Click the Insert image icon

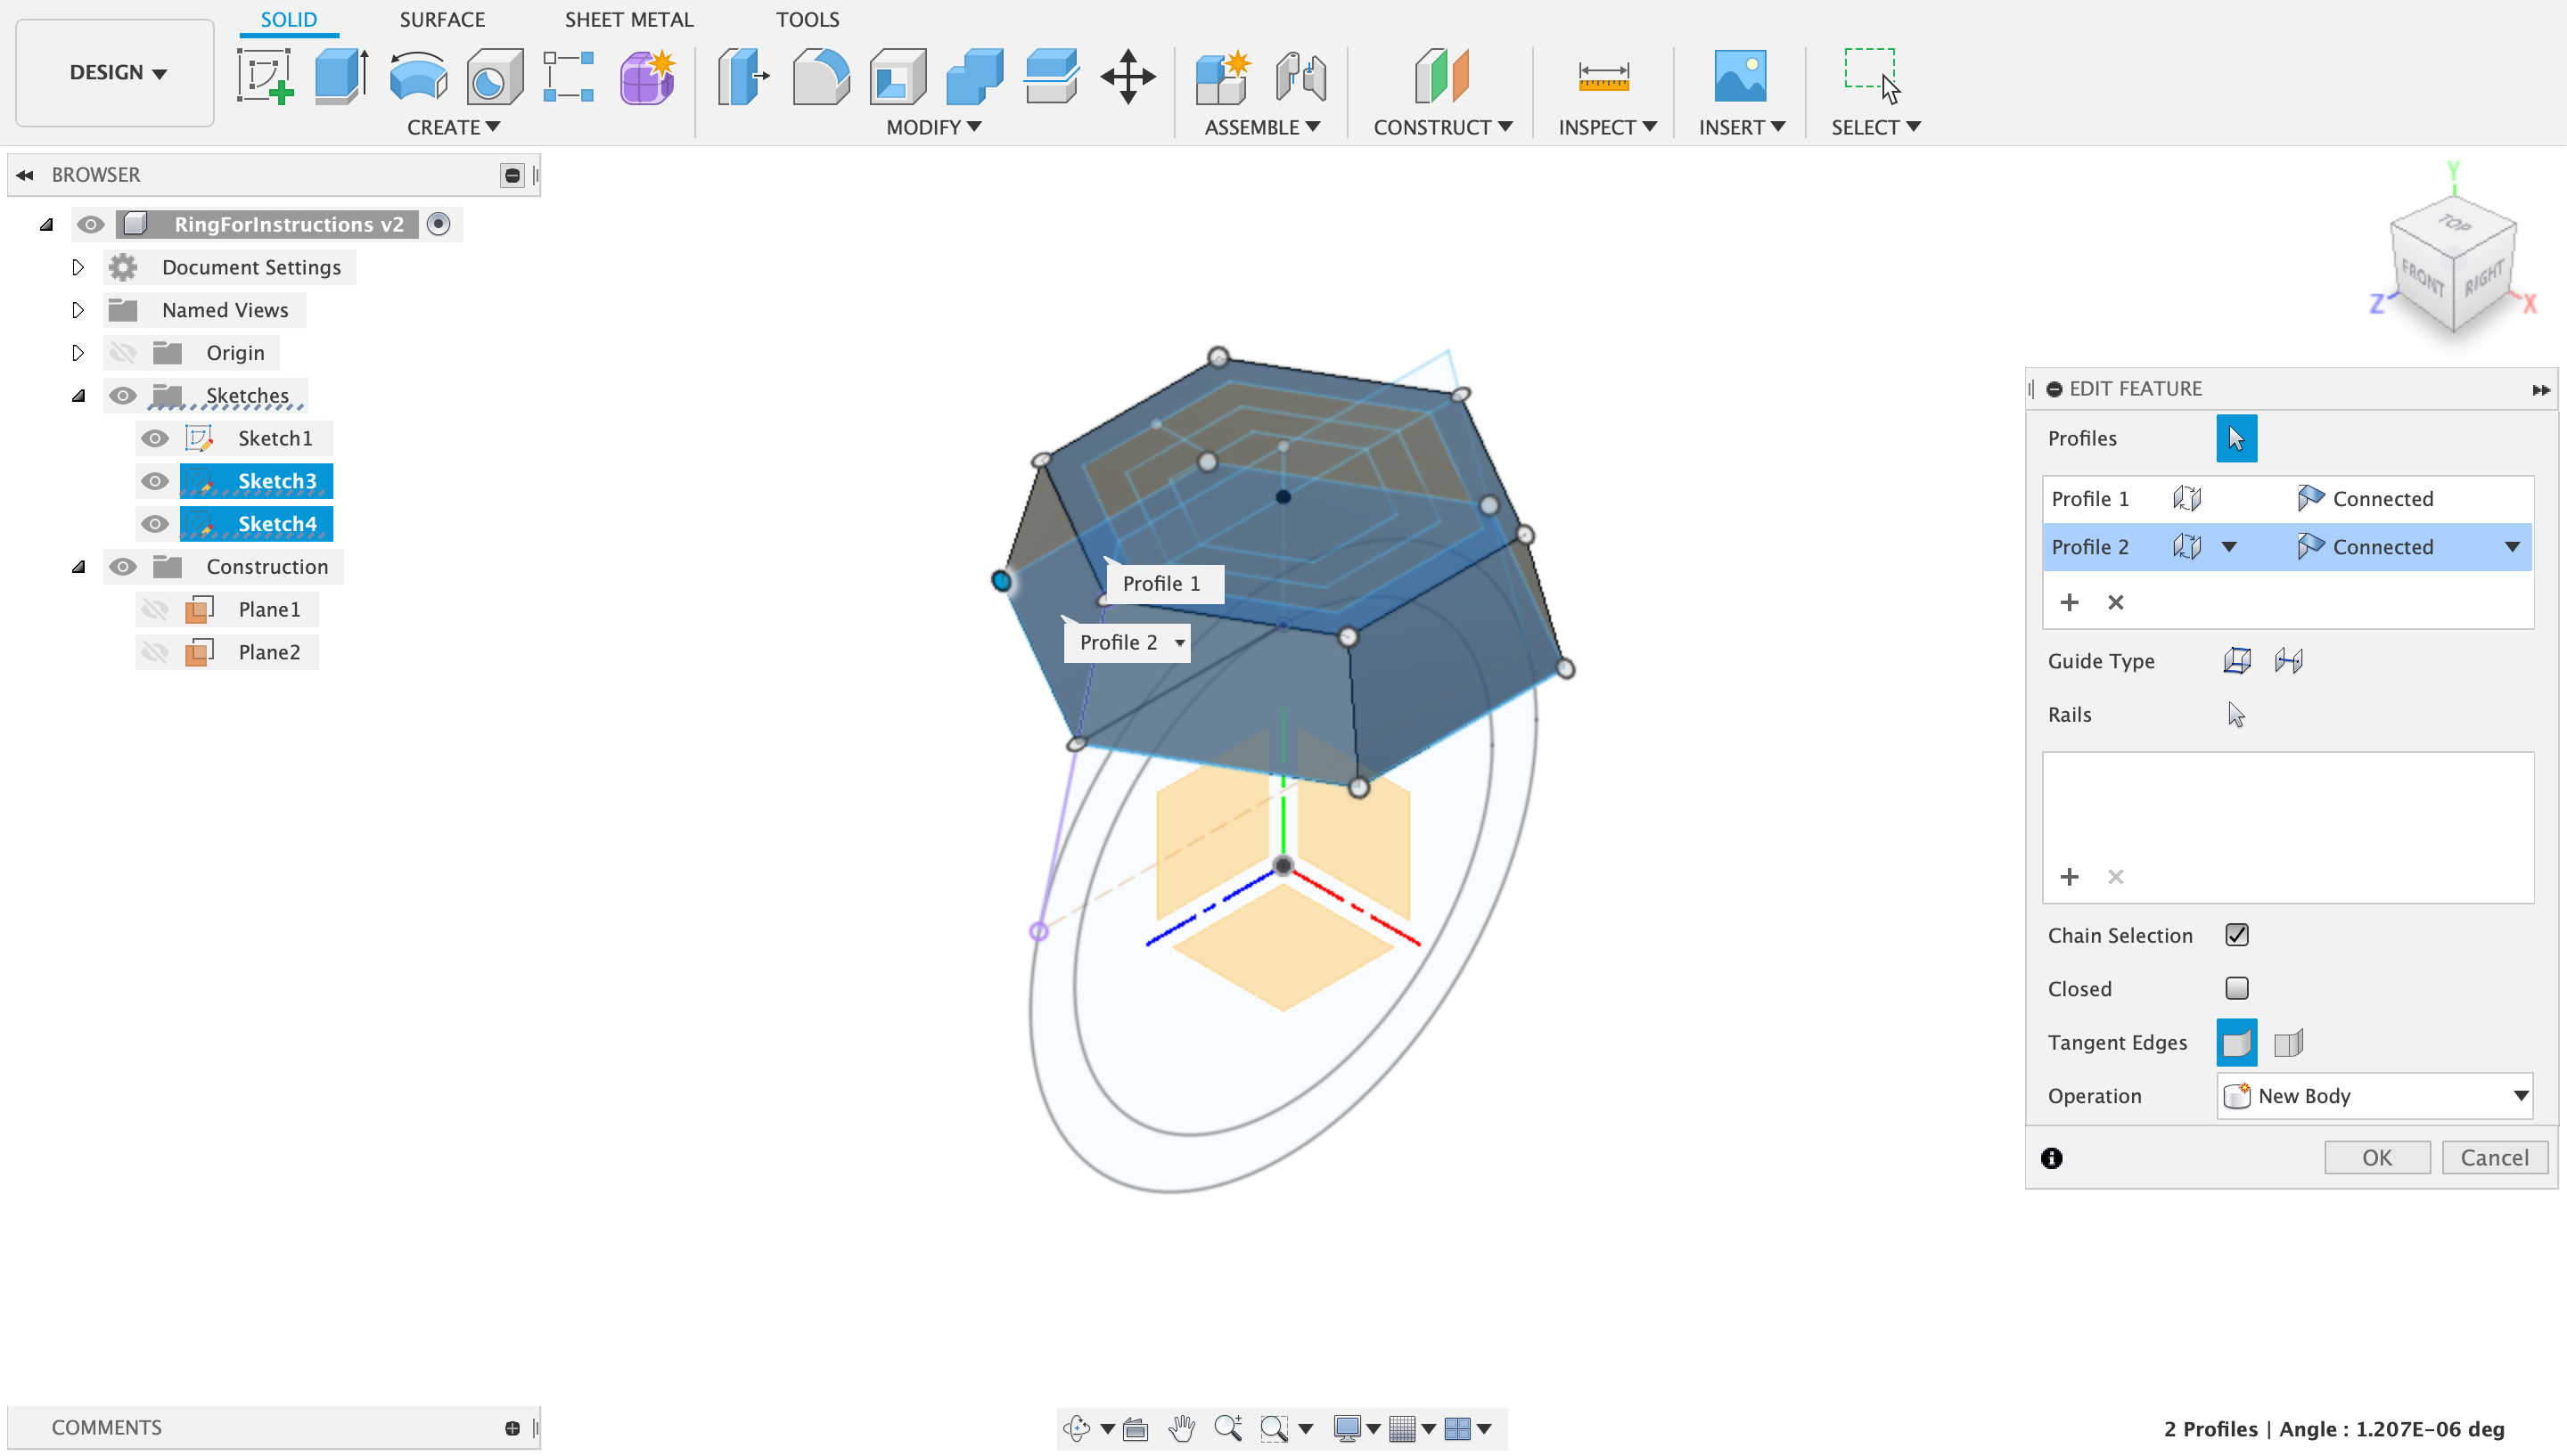click(x=1739, y=76)
